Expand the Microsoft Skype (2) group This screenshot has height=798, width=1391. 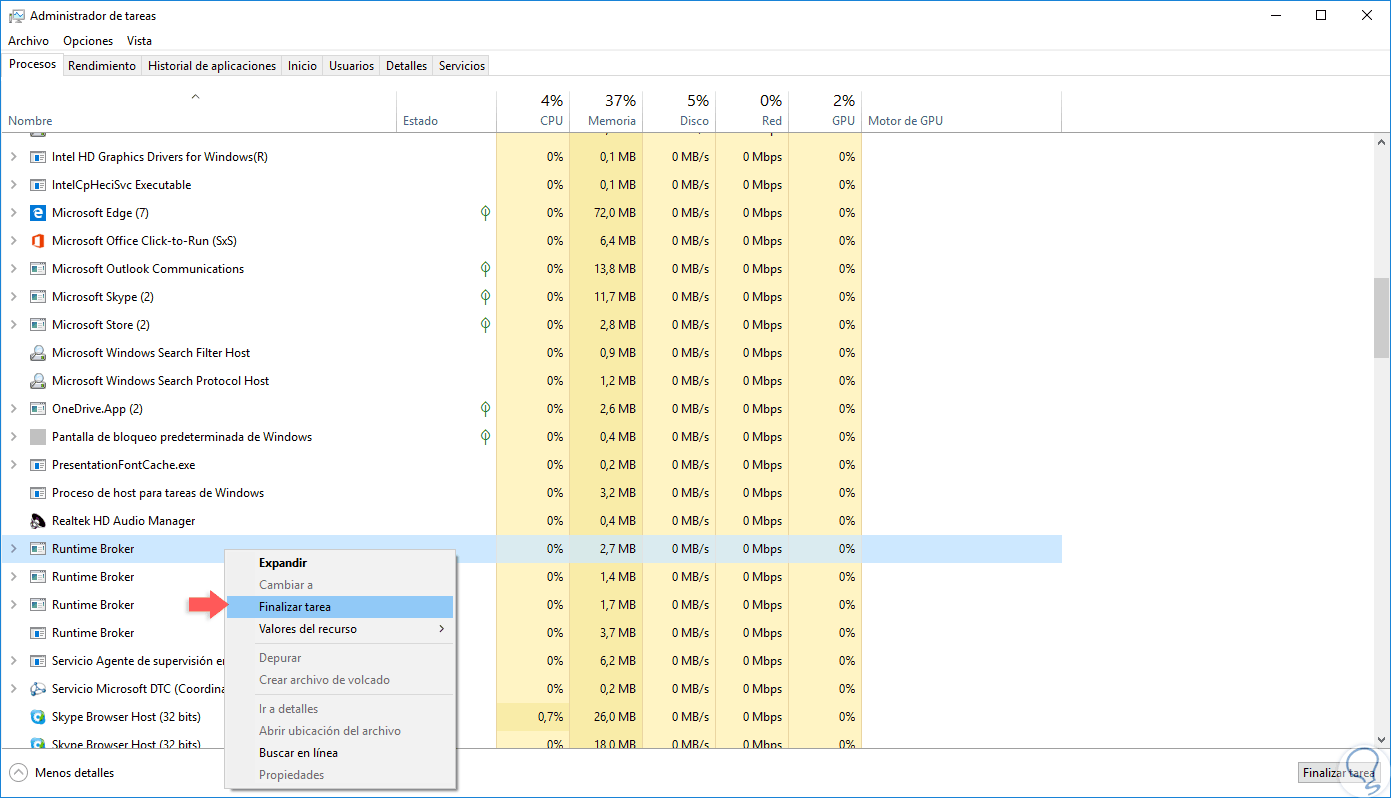click(13, 297)
